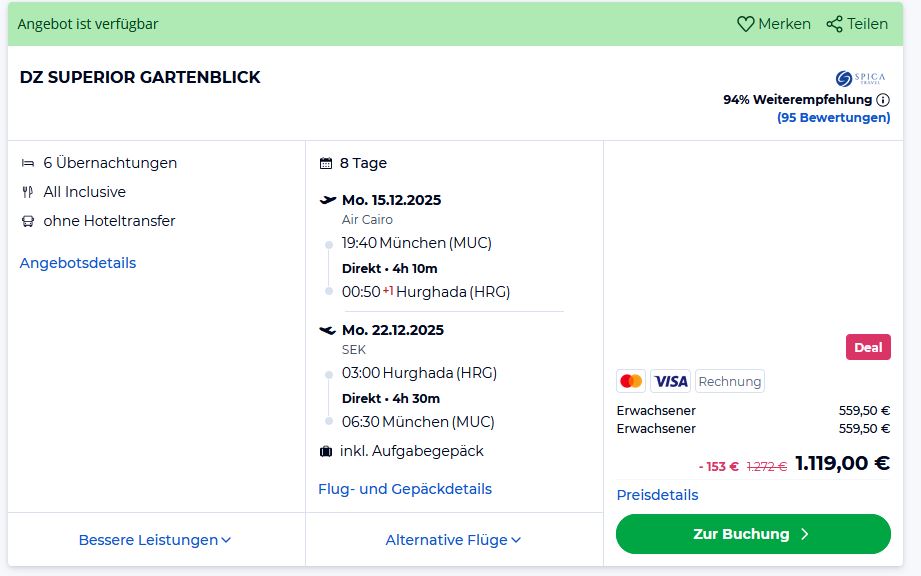
Task: Click the heart Merken icon
Action: tap(745, 24)
